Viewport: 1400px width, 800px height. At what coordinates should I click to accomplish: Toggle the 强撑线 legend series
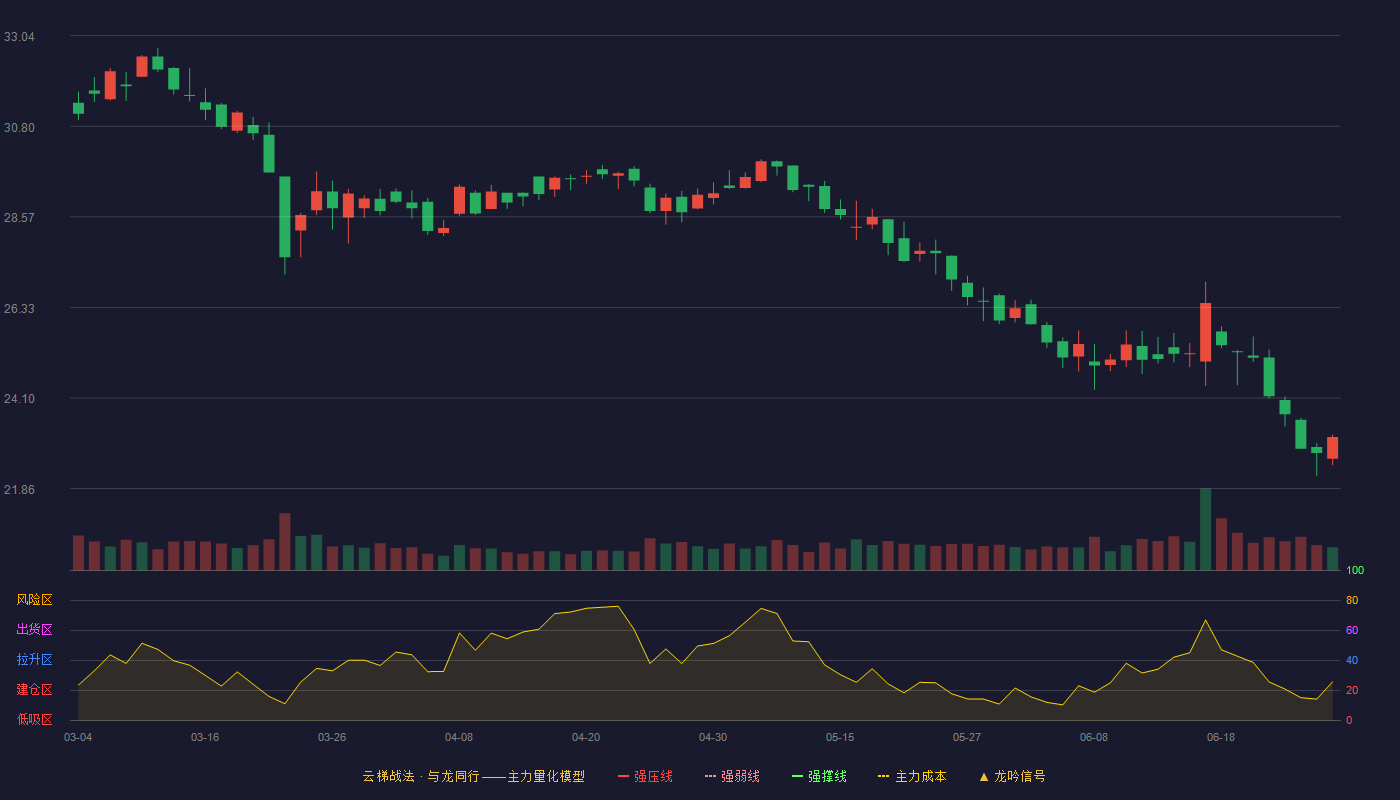tap(819, 776)
